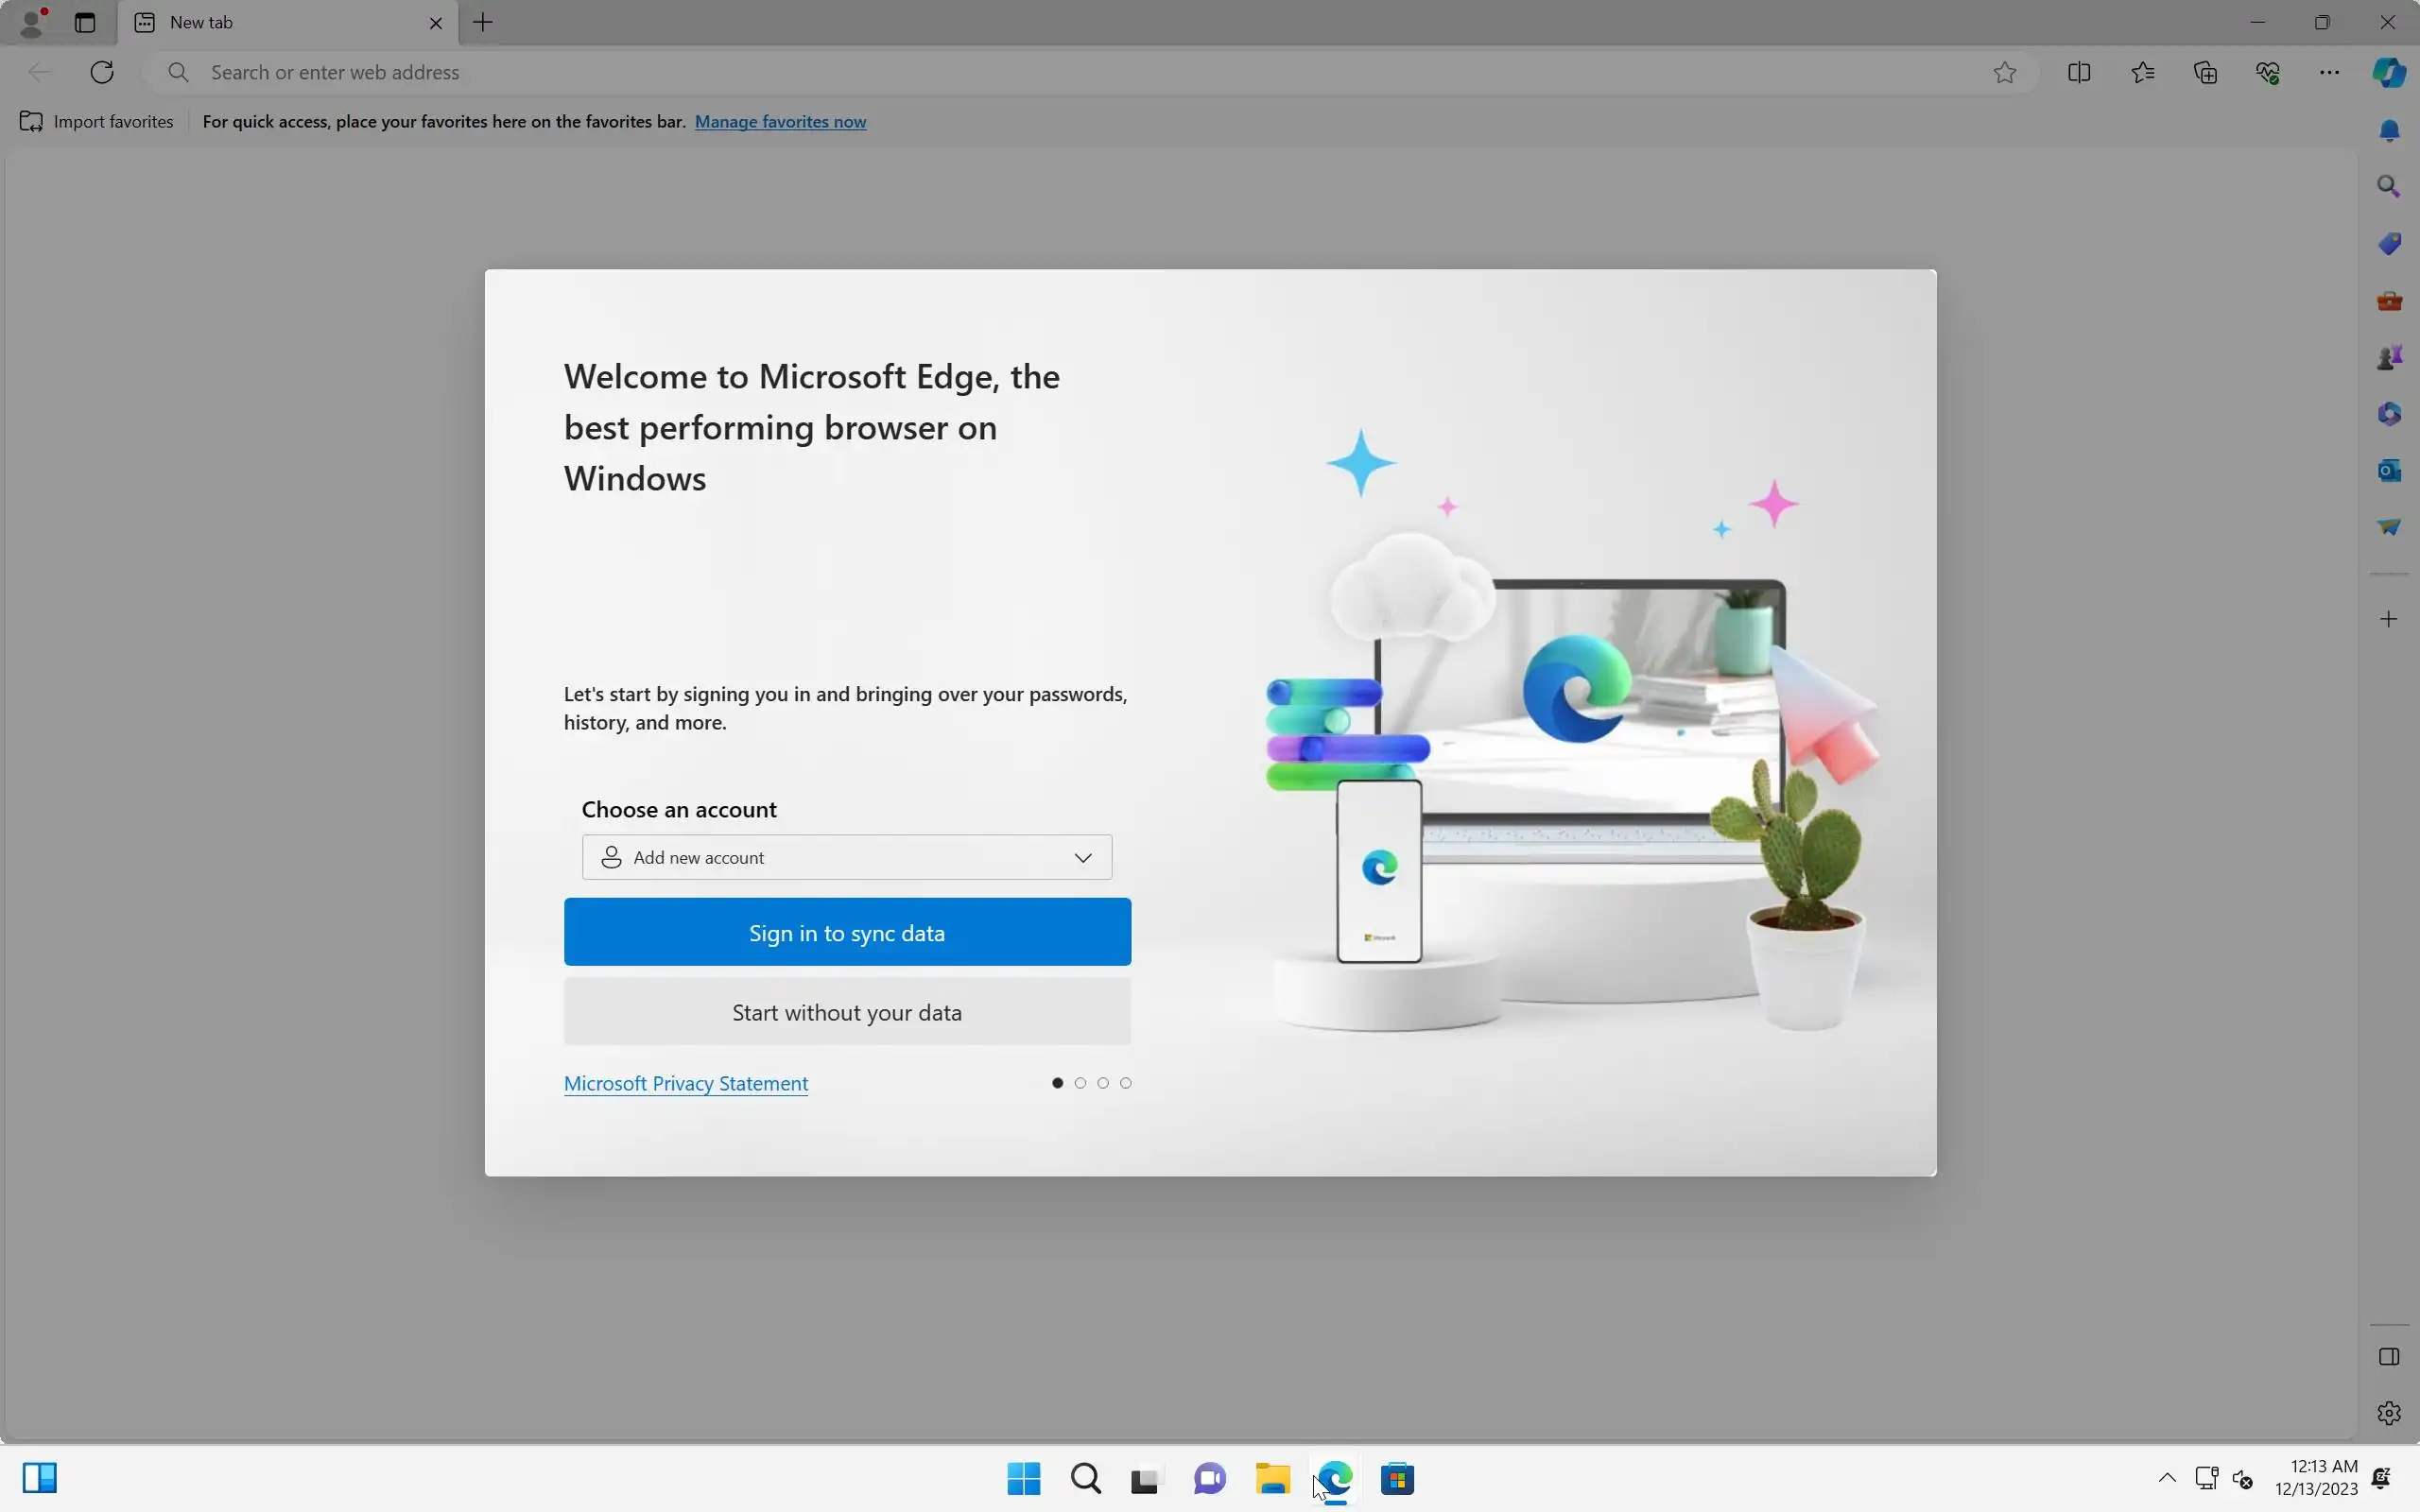Show hidden icons tray chevron
Screen dimensions: 2420x1512
pos(2167,1477)
